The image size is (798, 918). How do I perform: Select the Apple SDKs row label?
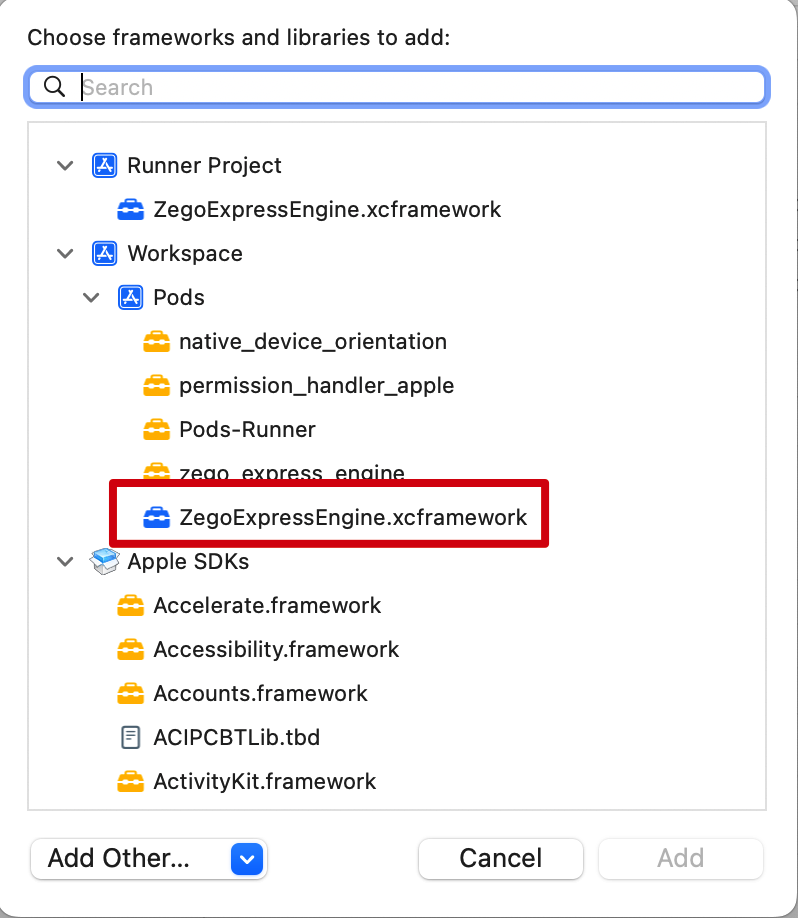[x=188, y=561]
